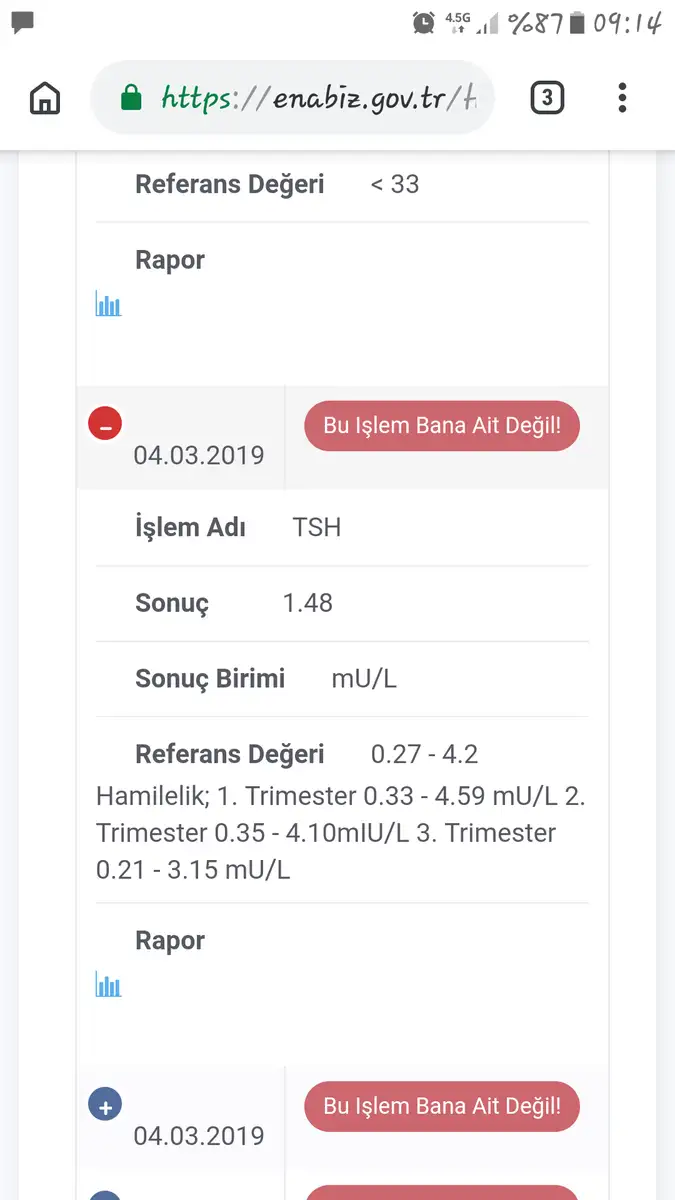Tap the browser home icon
This screenshot has height=1200, width=675.
[45, 98]
